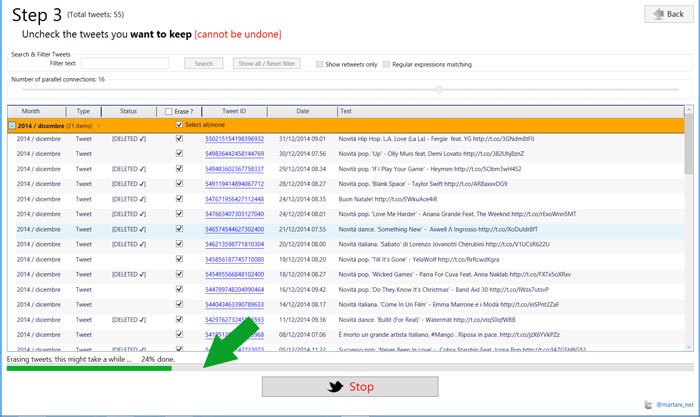The image size is (700, 417).
Task: Click the list scrollbar up arrow
Action: [x=689, y=109]
